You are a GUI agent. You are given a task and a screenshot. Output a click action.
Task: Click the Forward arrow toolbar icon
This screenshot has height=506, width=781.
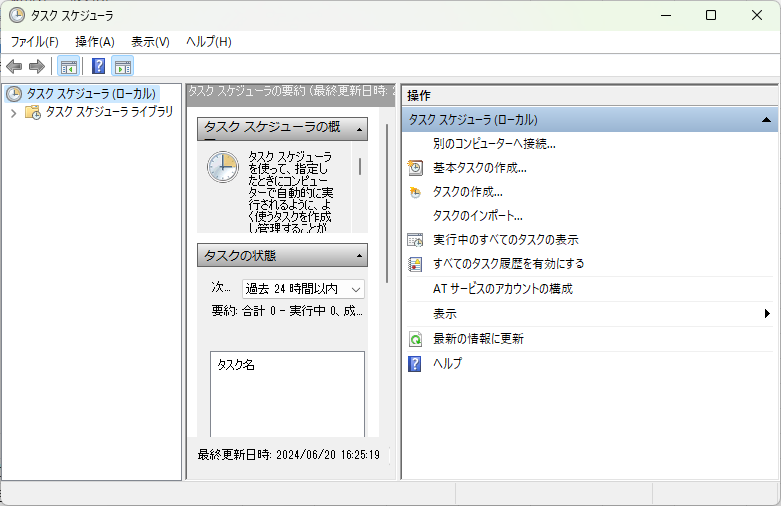pyautogui.click(x=37, y=67)
